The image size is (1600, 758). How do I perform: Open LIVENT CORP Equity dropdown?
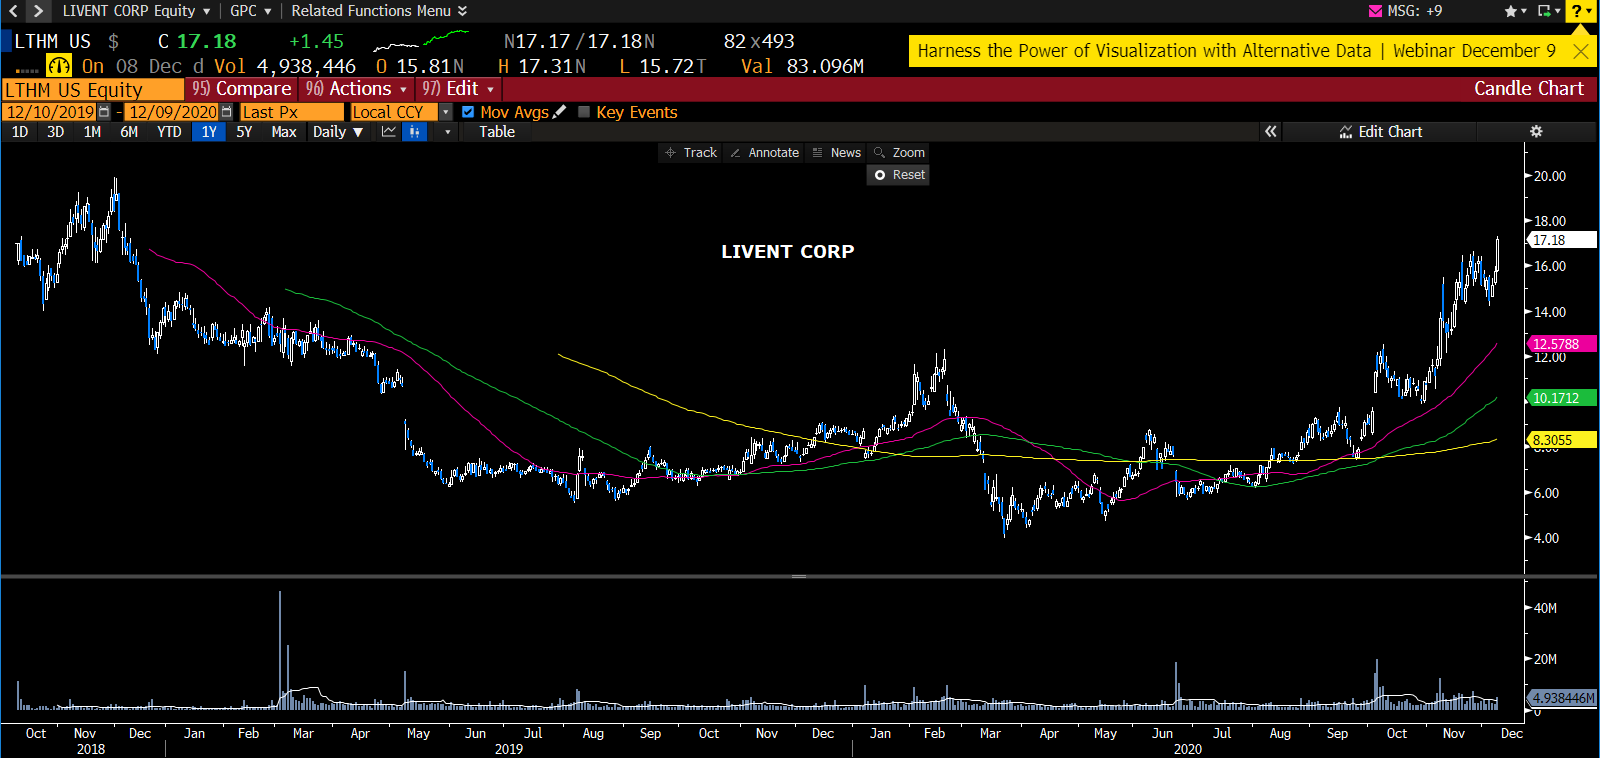point(136,11)
